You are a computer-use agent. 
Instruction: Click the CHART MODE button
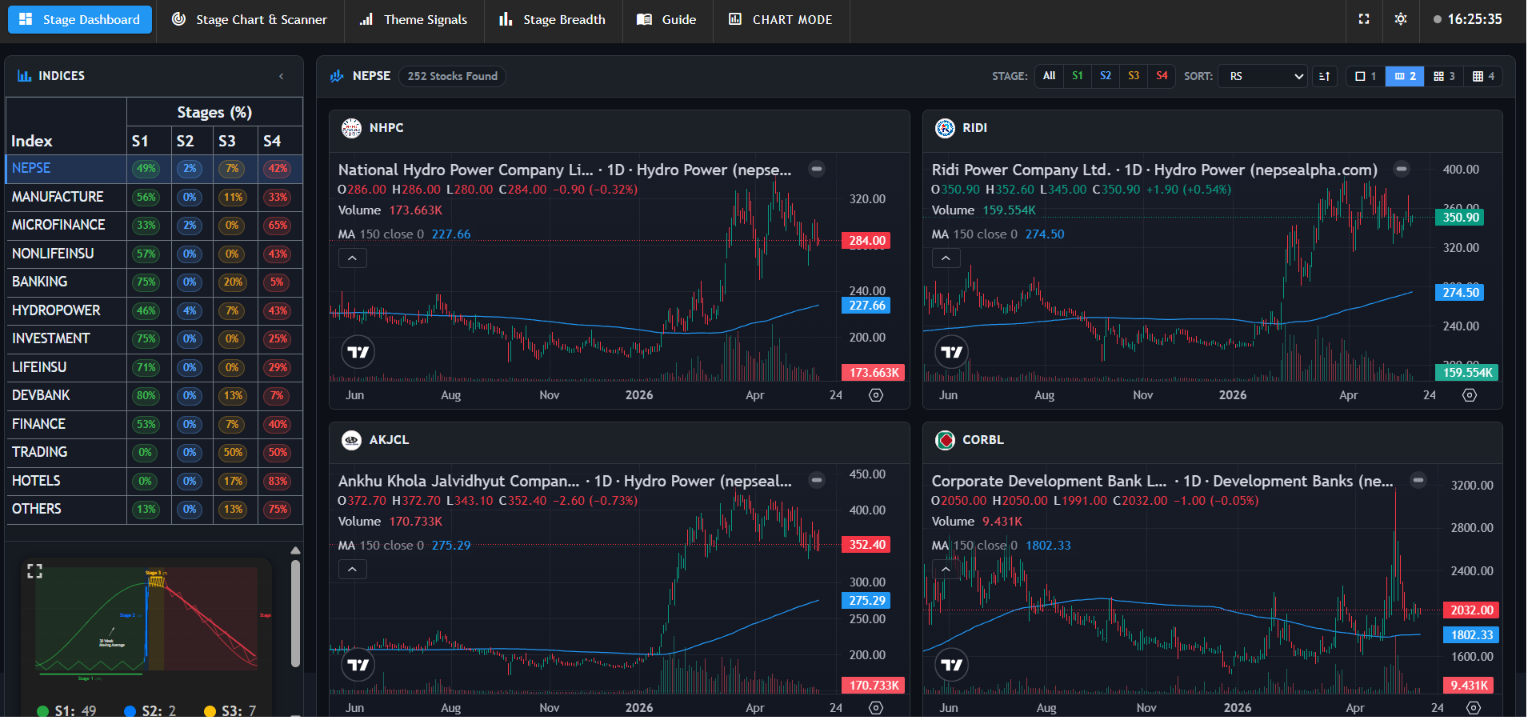(780, 19)
